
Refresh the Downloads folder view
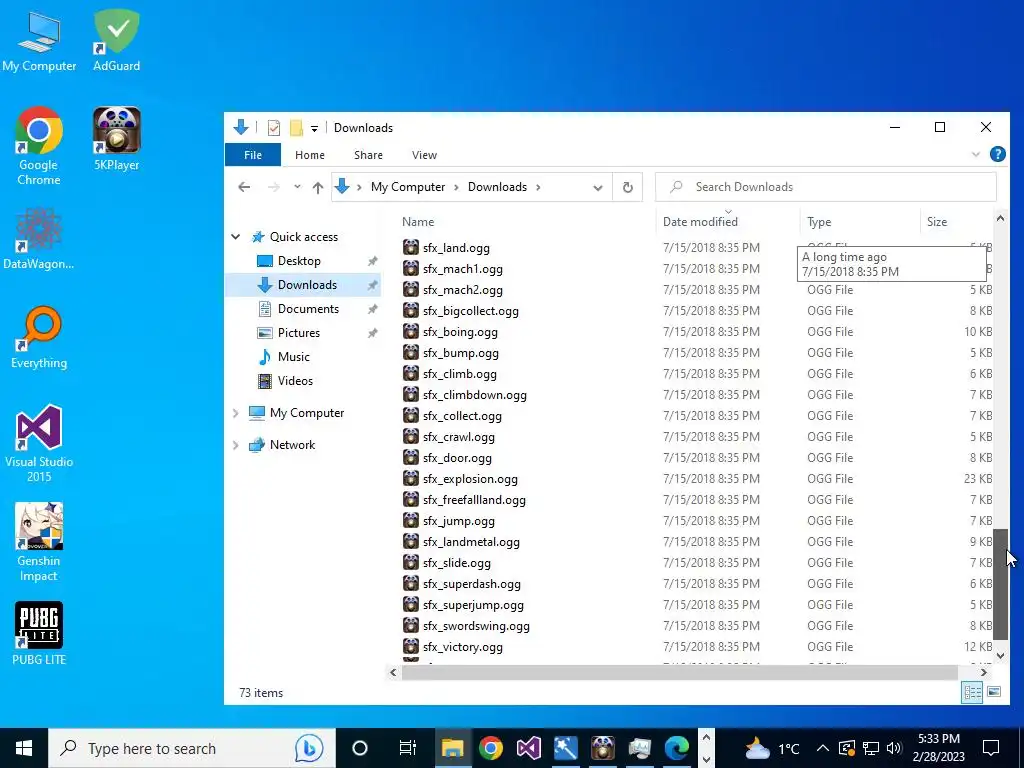click(628, 187)
